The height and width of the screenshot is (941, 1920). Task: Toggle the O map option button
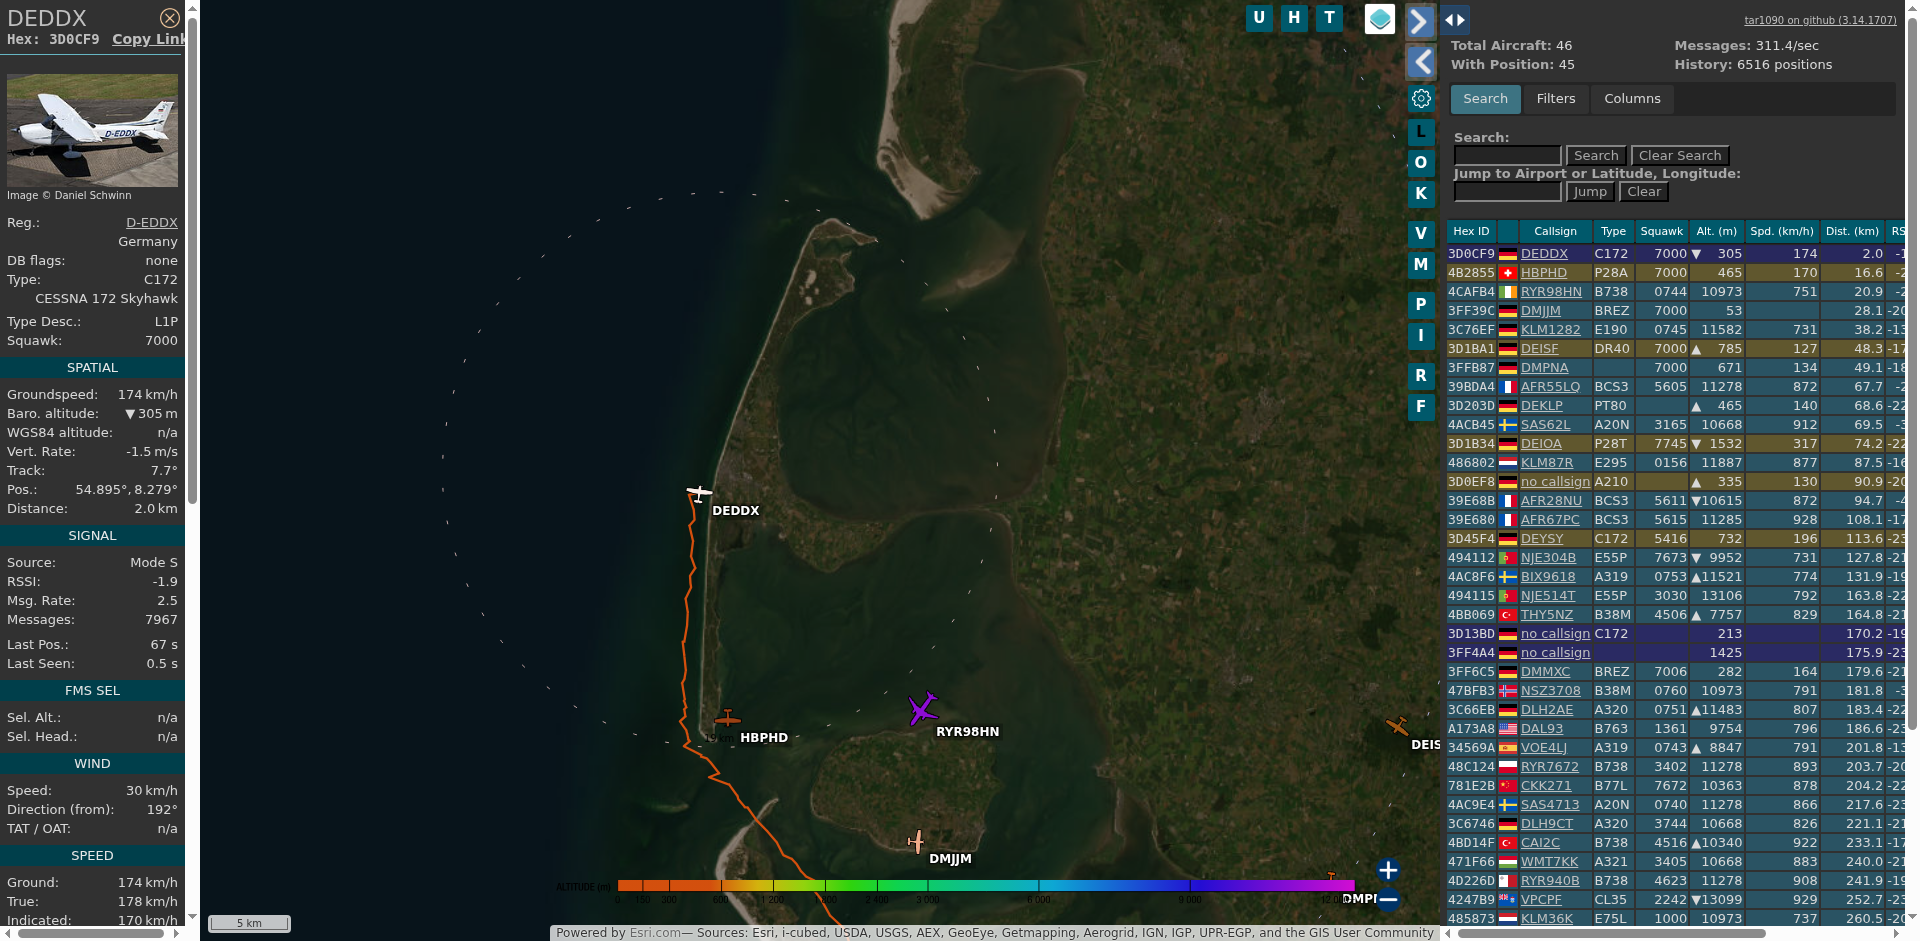point(1421,163)
